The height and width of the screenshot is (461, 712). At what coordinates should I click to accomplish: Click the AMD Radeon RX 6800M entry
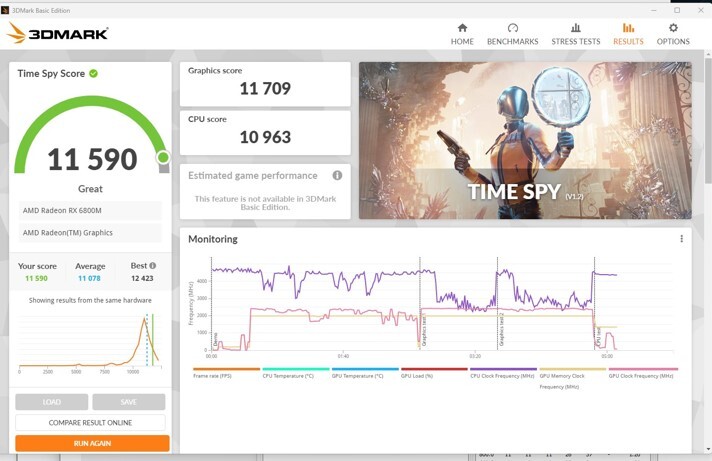(x=90, y=210)
